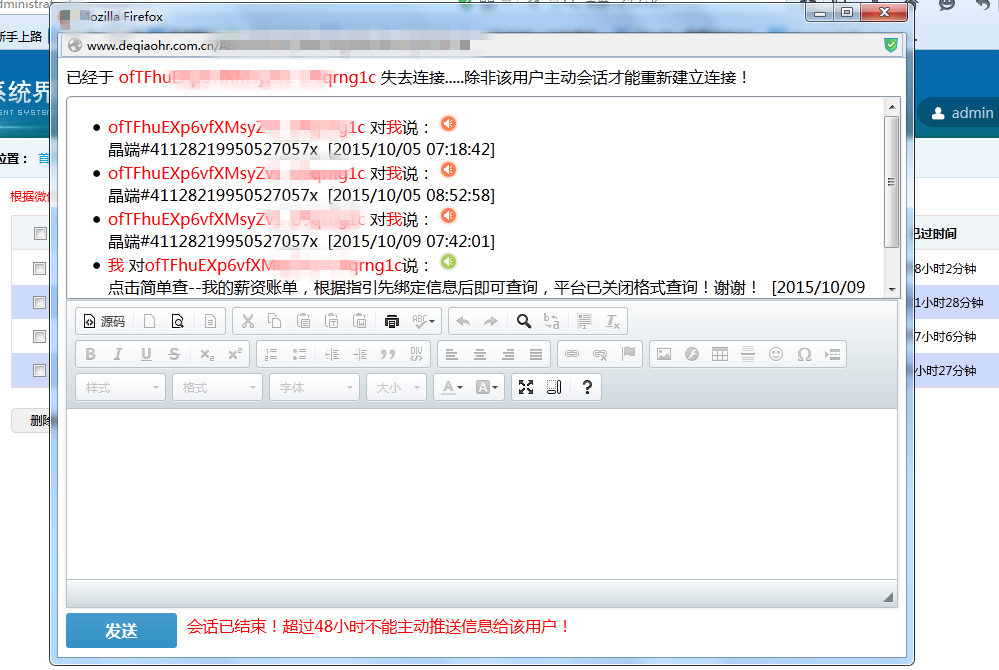Viewport: 999px width, 670px height.
Task: Click the Increase Indent icon
Action: [x=360, y=355]
